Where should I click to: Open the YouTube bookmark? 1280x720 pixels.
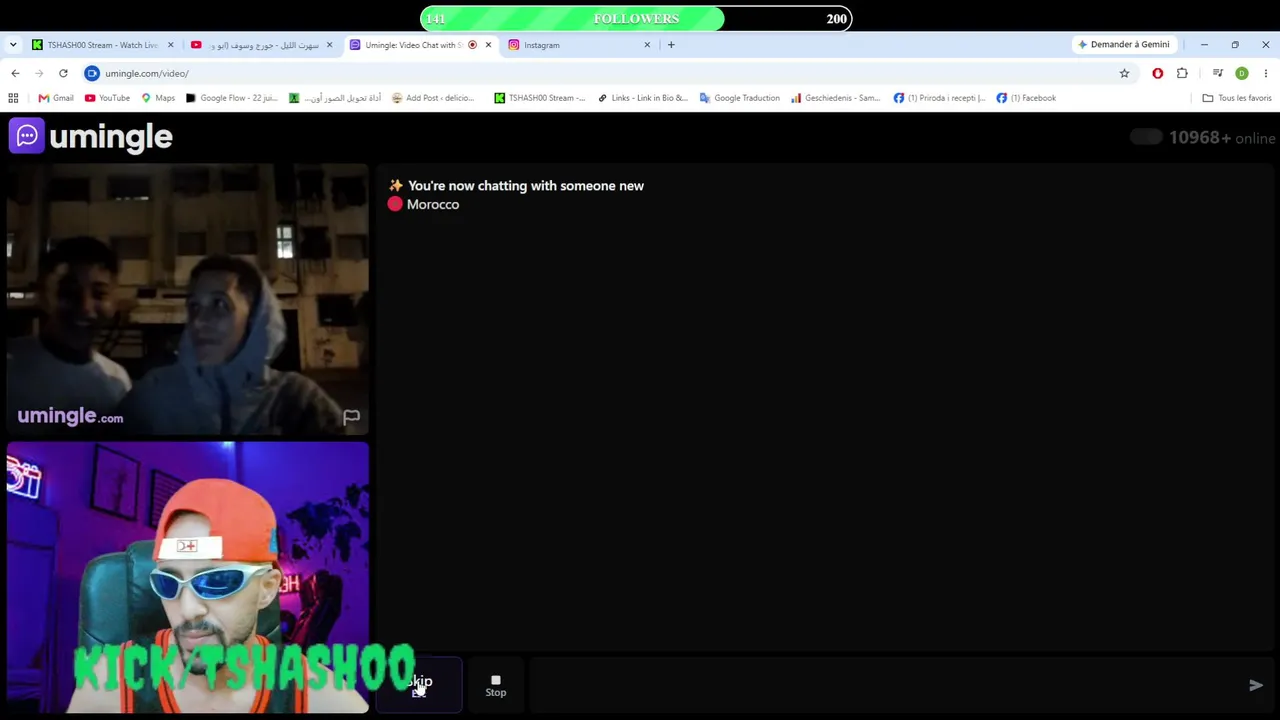pos(107,98)
